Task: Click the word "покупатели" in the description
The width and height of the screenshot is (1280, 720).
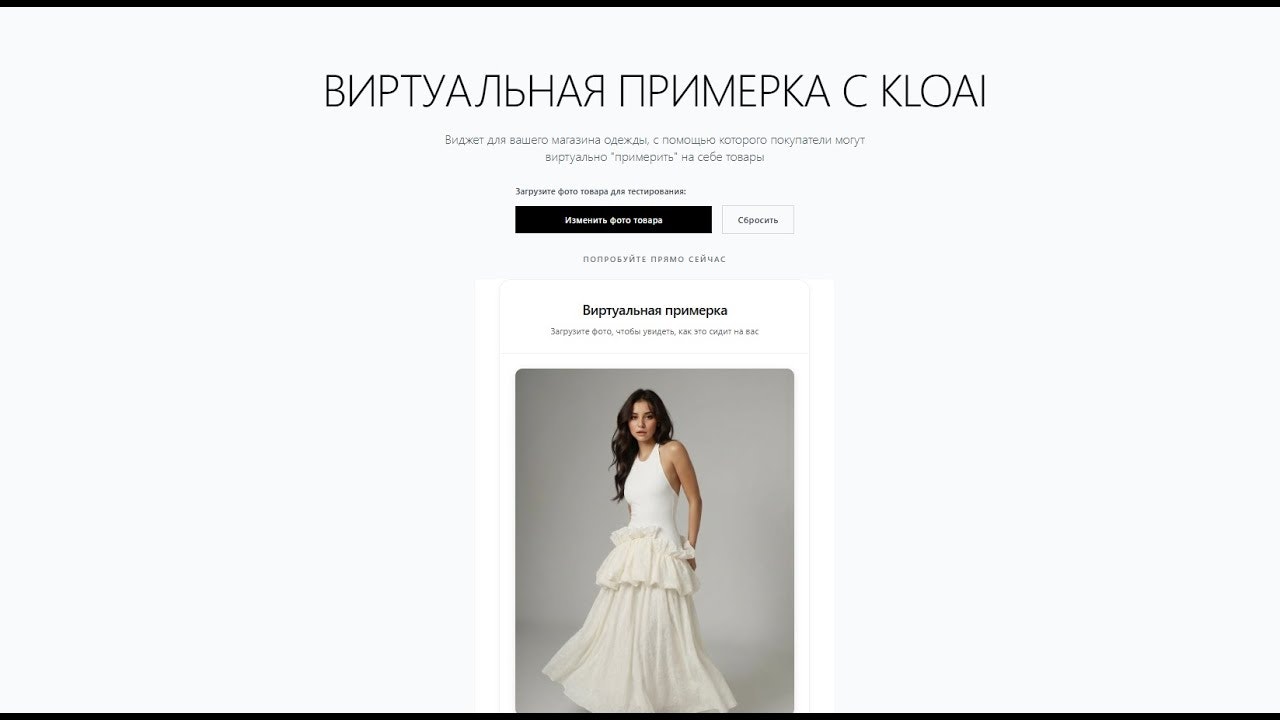Action: [800, 140]
